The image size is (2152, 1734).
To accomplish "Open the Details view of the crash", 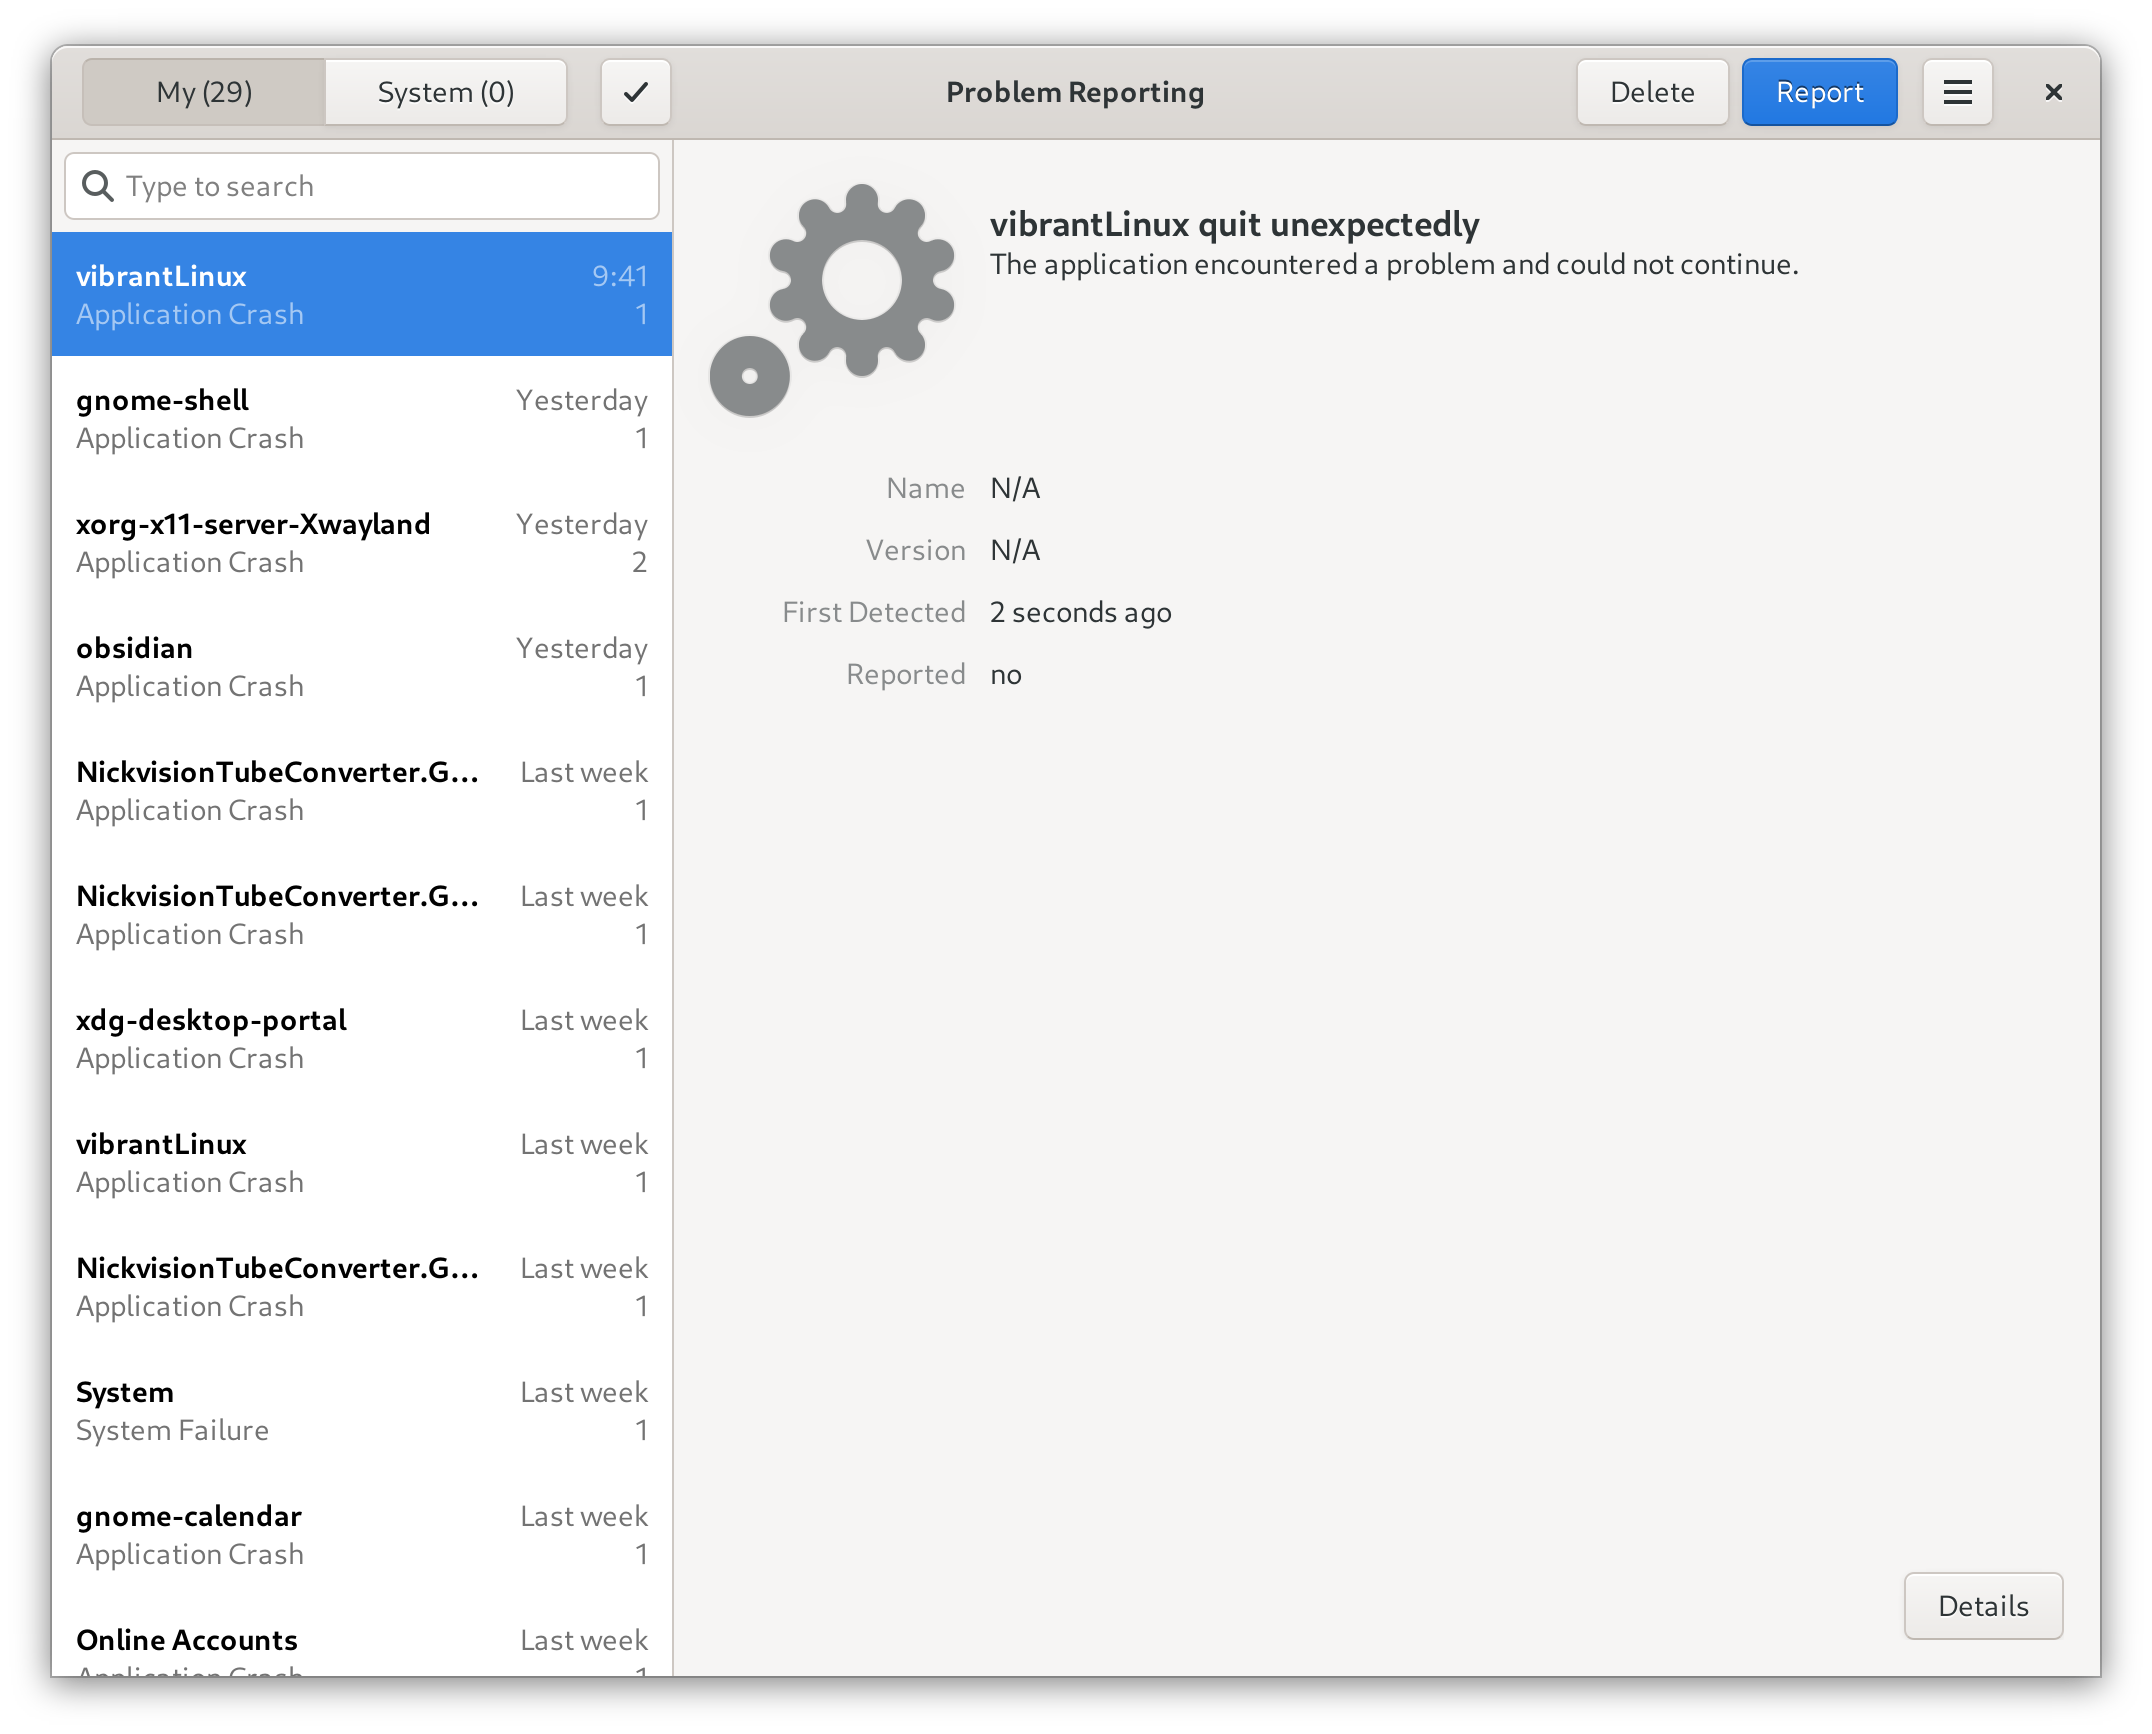I will pyautogui.click(x=1983, y=1605).
